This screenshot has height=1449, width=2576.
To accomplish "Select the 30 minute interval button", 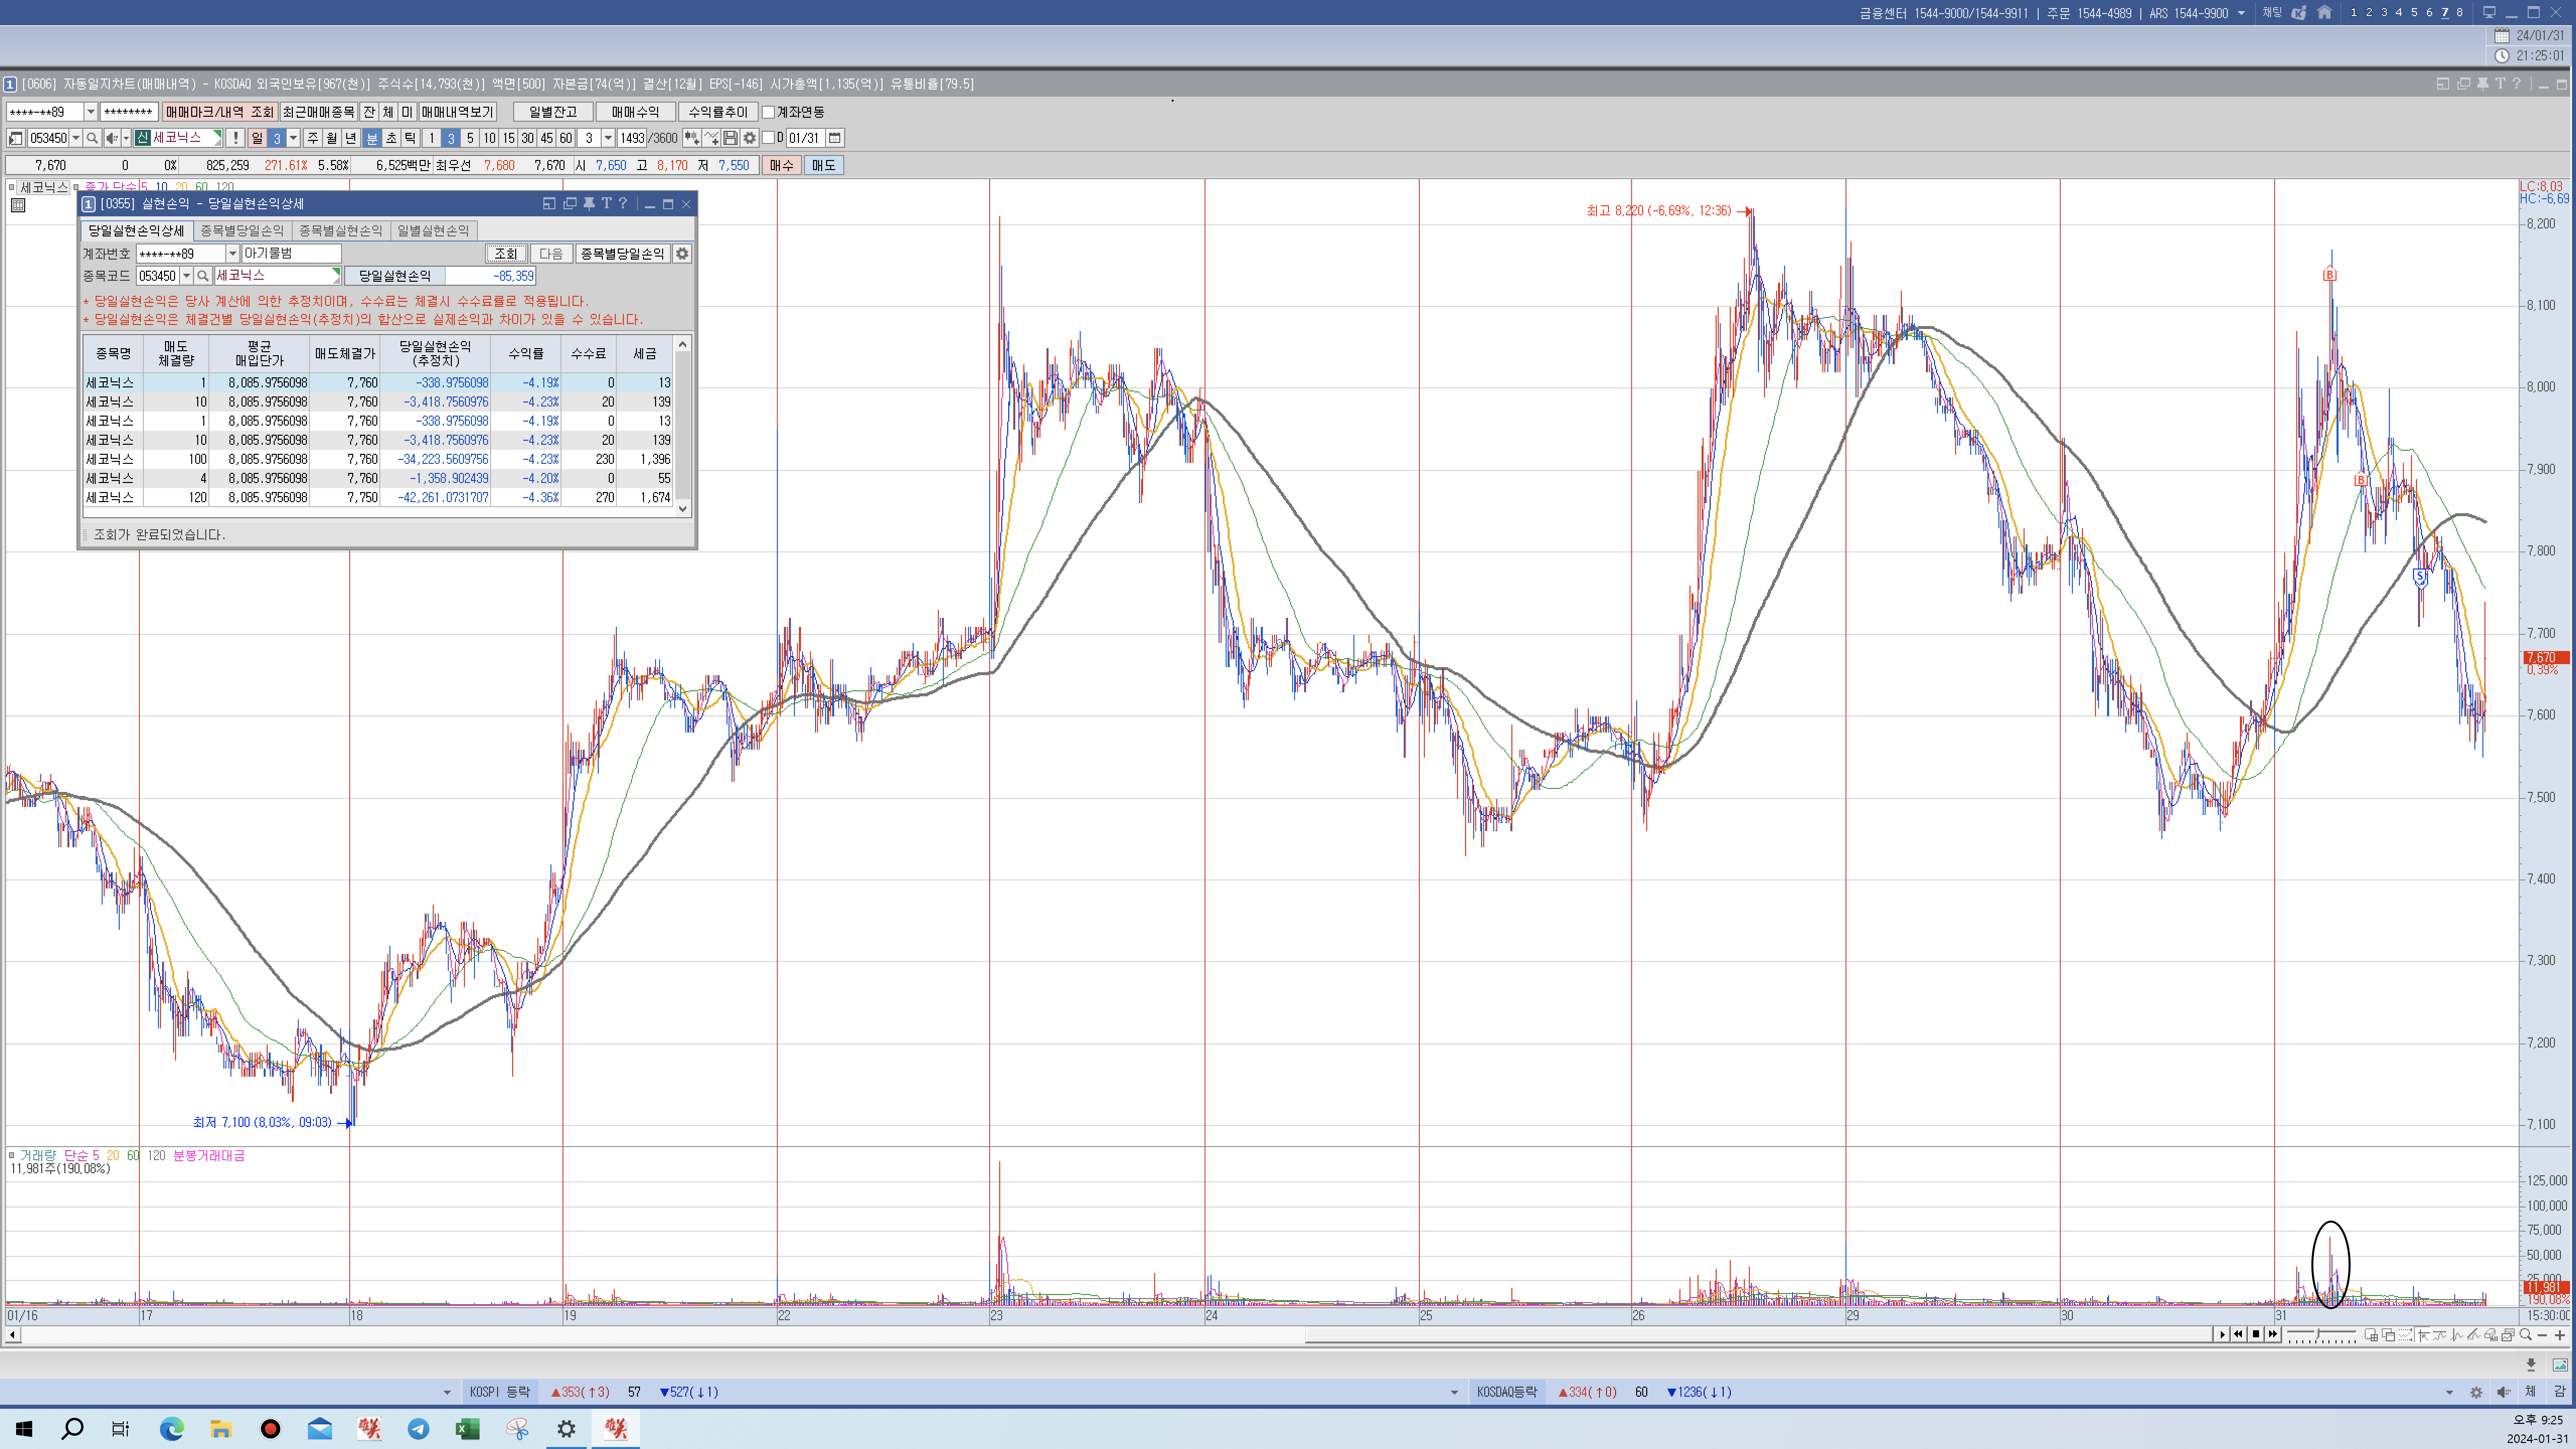I will [527, 138].
